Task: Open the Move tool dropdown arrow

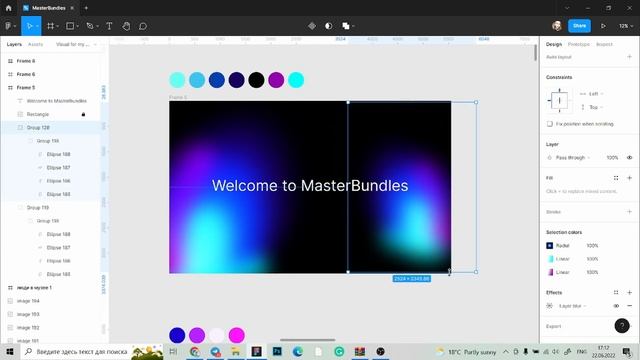Action: [x=37, y=26]
